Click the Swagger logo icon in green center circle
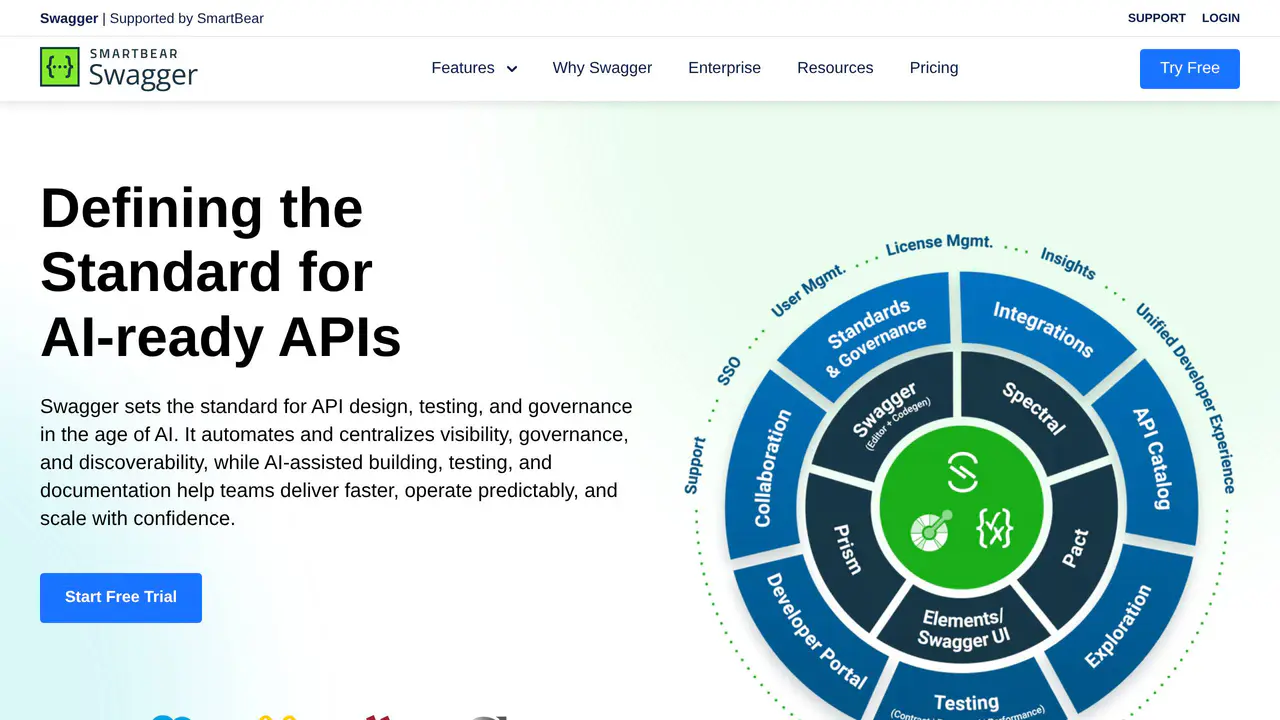This screenshot has height=720, width=1280. click(963, 472)
